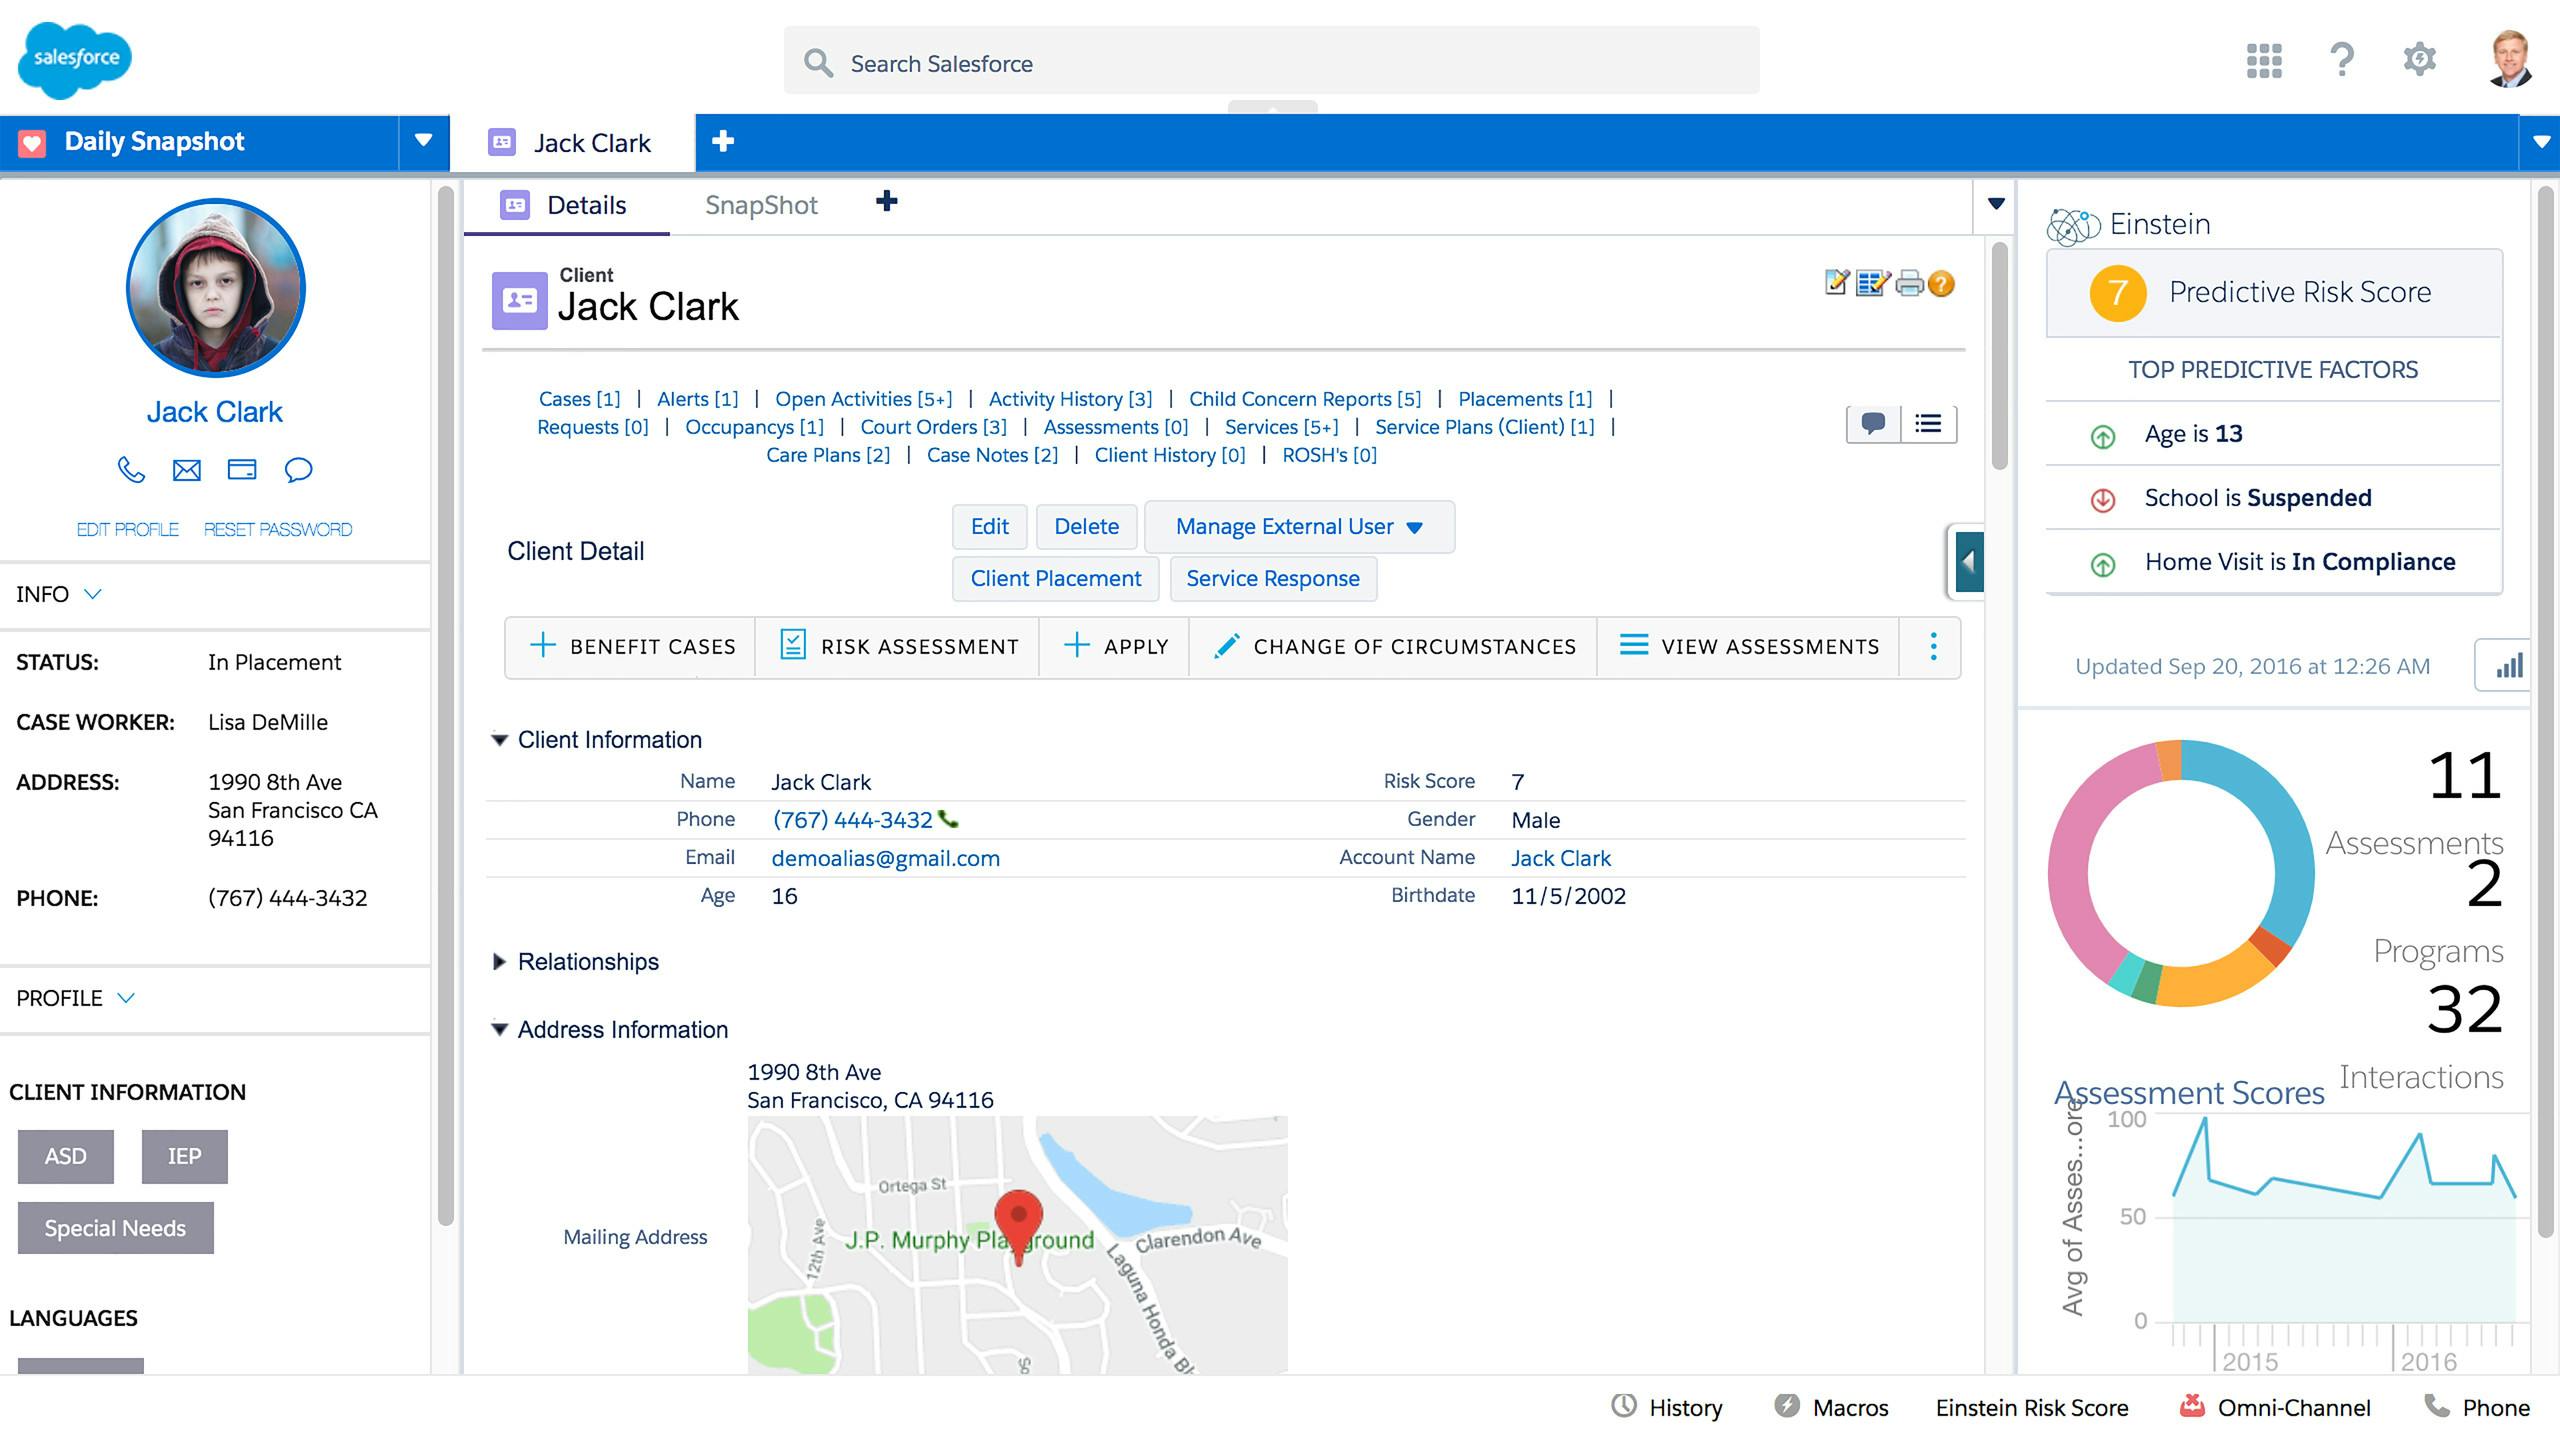Open the more actions vertical dots menu
2560x1434 pixels.
(1933, 646)
